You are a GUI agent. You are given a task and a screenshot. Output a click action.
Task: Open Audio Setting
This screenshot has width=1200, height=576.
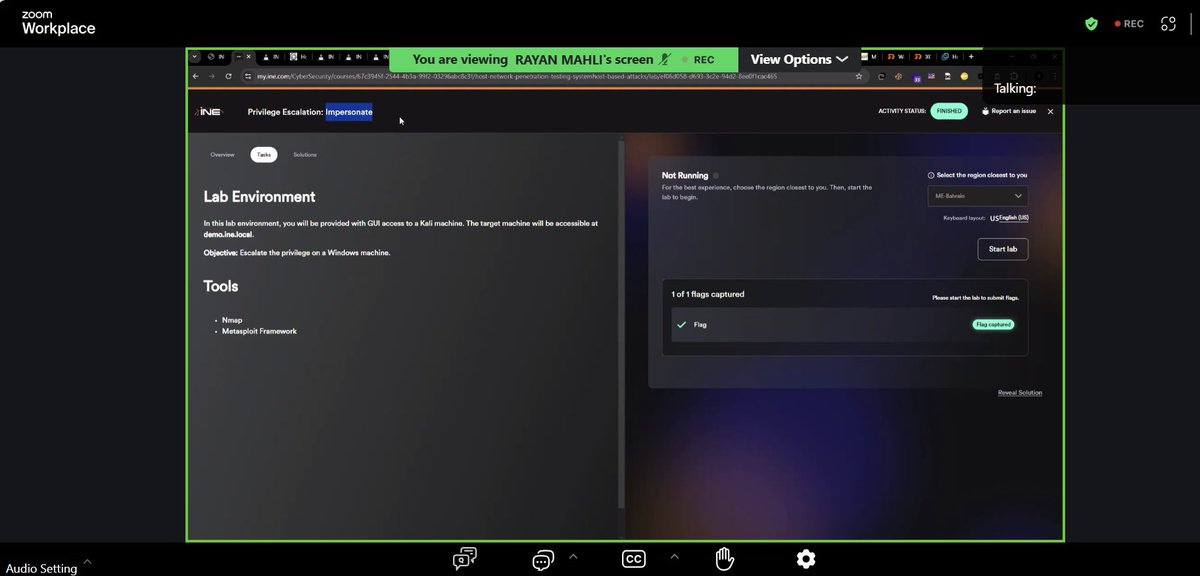(41, 568)
